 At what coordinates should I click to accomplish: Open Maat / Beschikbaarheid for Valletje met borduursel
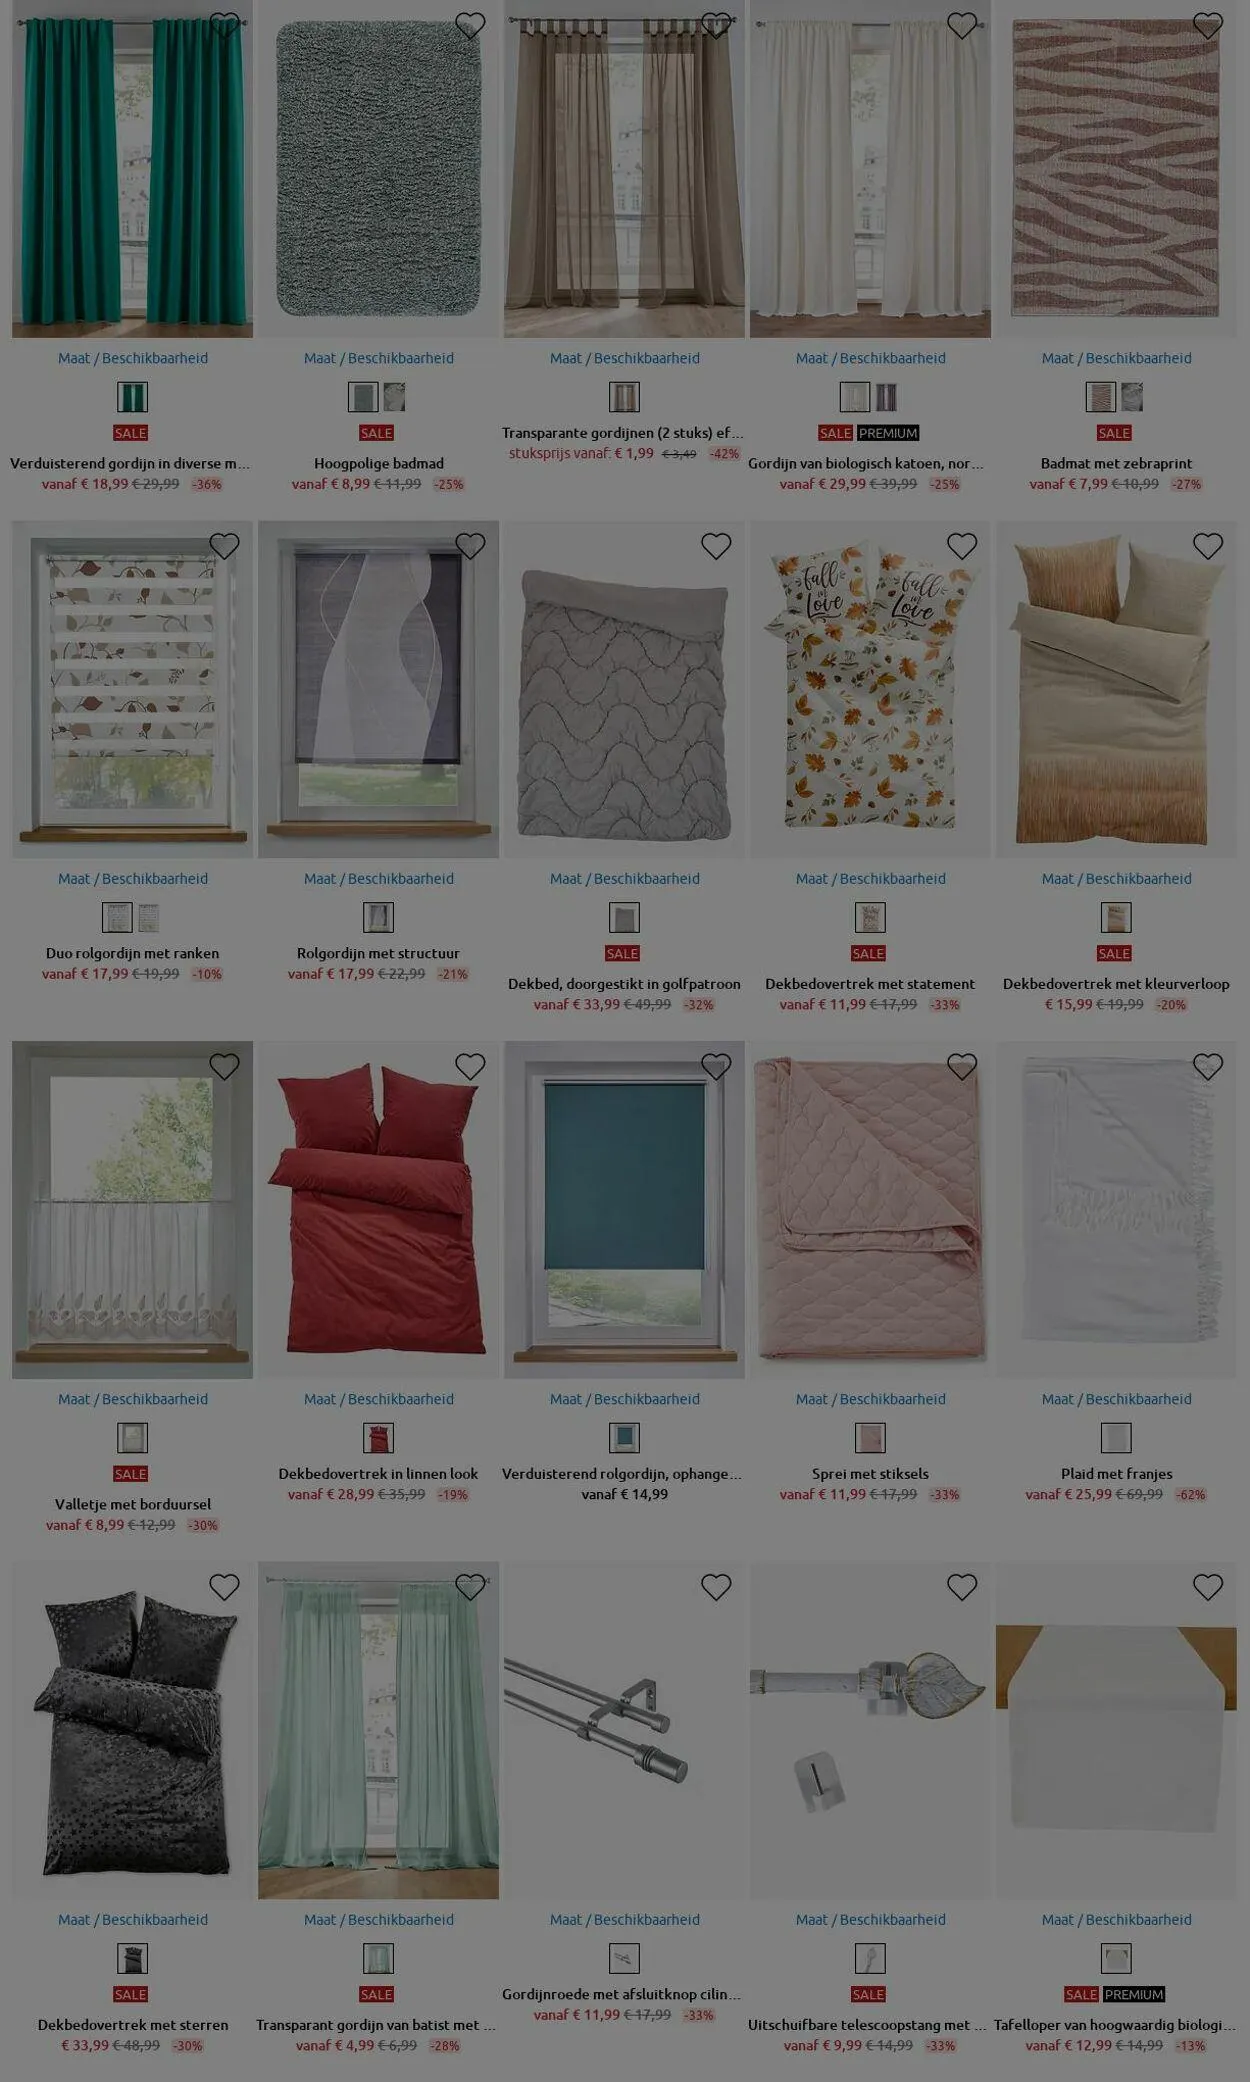[133, 1399]
